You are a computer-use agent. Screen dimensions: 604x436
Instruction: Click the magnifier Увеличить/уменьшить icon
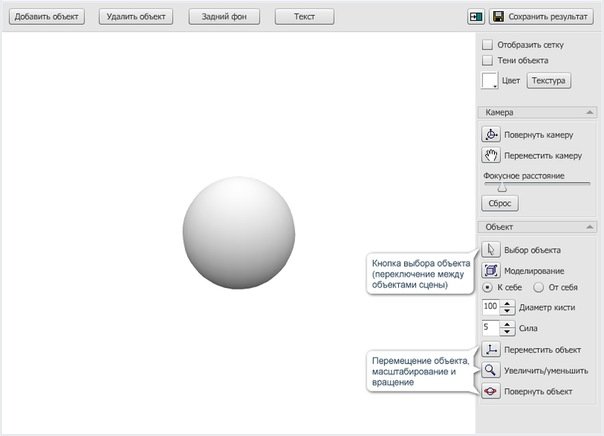tap(491, 370)
